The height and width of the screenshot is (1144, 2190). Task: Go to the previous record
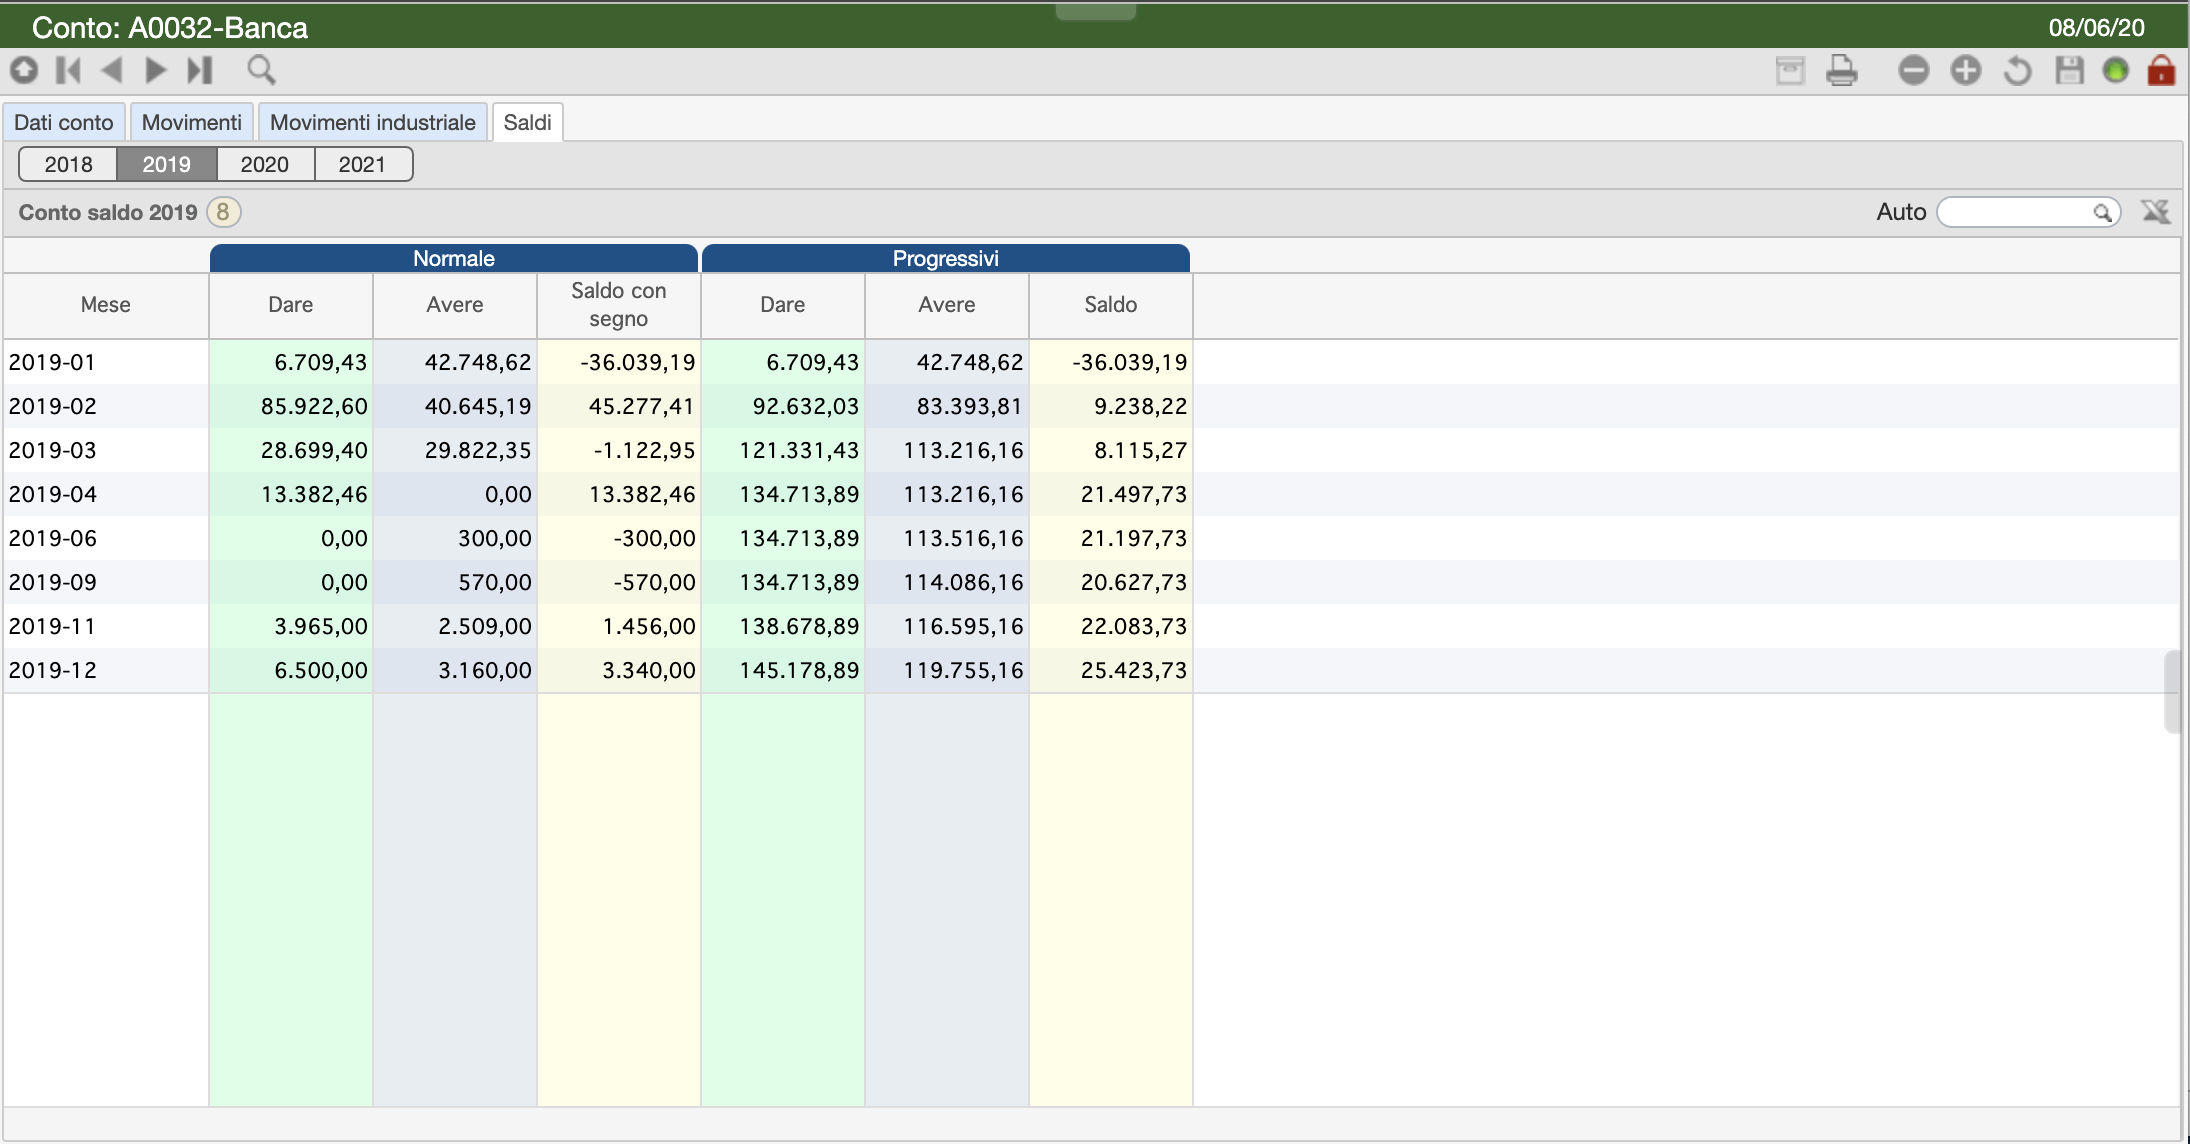tap(112, 70)
